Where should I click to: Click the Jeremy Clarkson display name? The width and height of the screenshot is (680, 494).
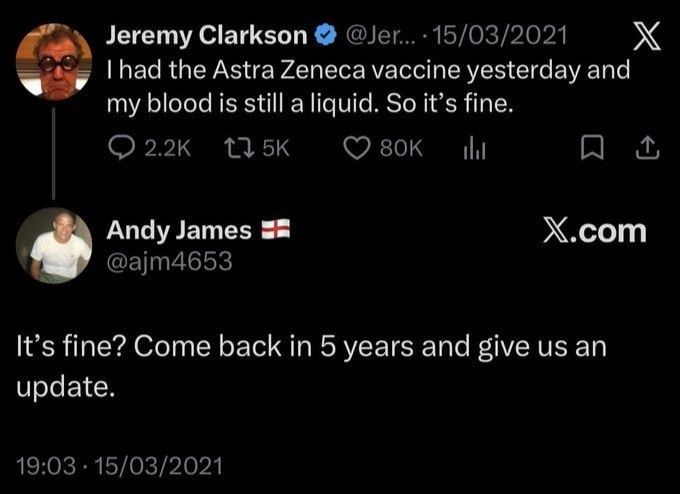[x=207, y=36]
